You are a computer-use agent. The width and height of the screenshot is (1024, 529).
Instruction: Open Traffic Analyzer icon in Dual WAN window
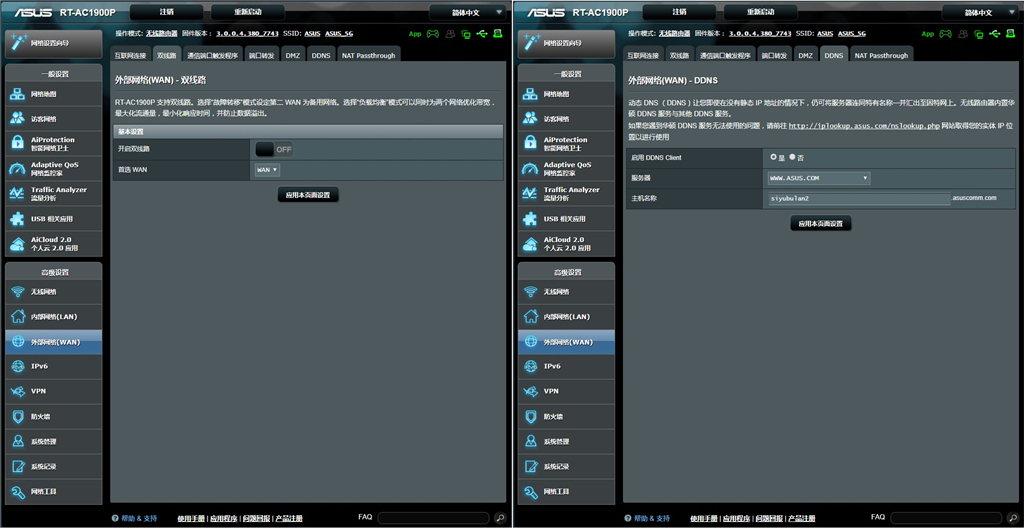click(x=17, y=193)
